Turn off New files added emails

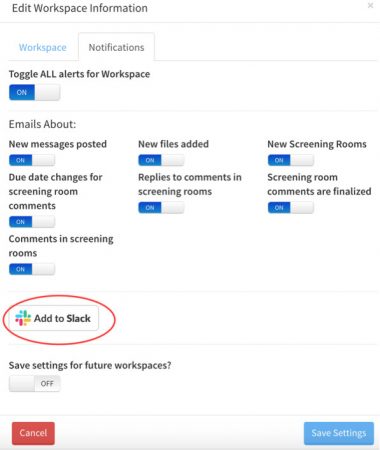[161, 160]
